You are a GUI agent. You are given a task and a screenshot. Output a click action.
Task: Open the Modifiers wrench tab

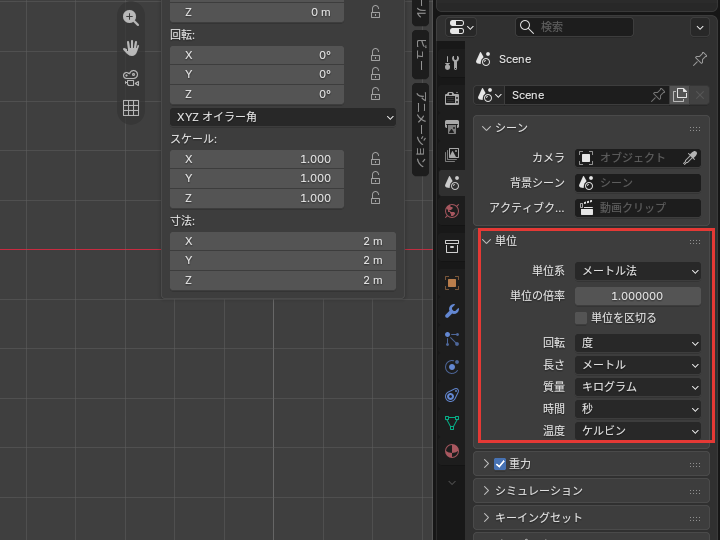[452, 311]
